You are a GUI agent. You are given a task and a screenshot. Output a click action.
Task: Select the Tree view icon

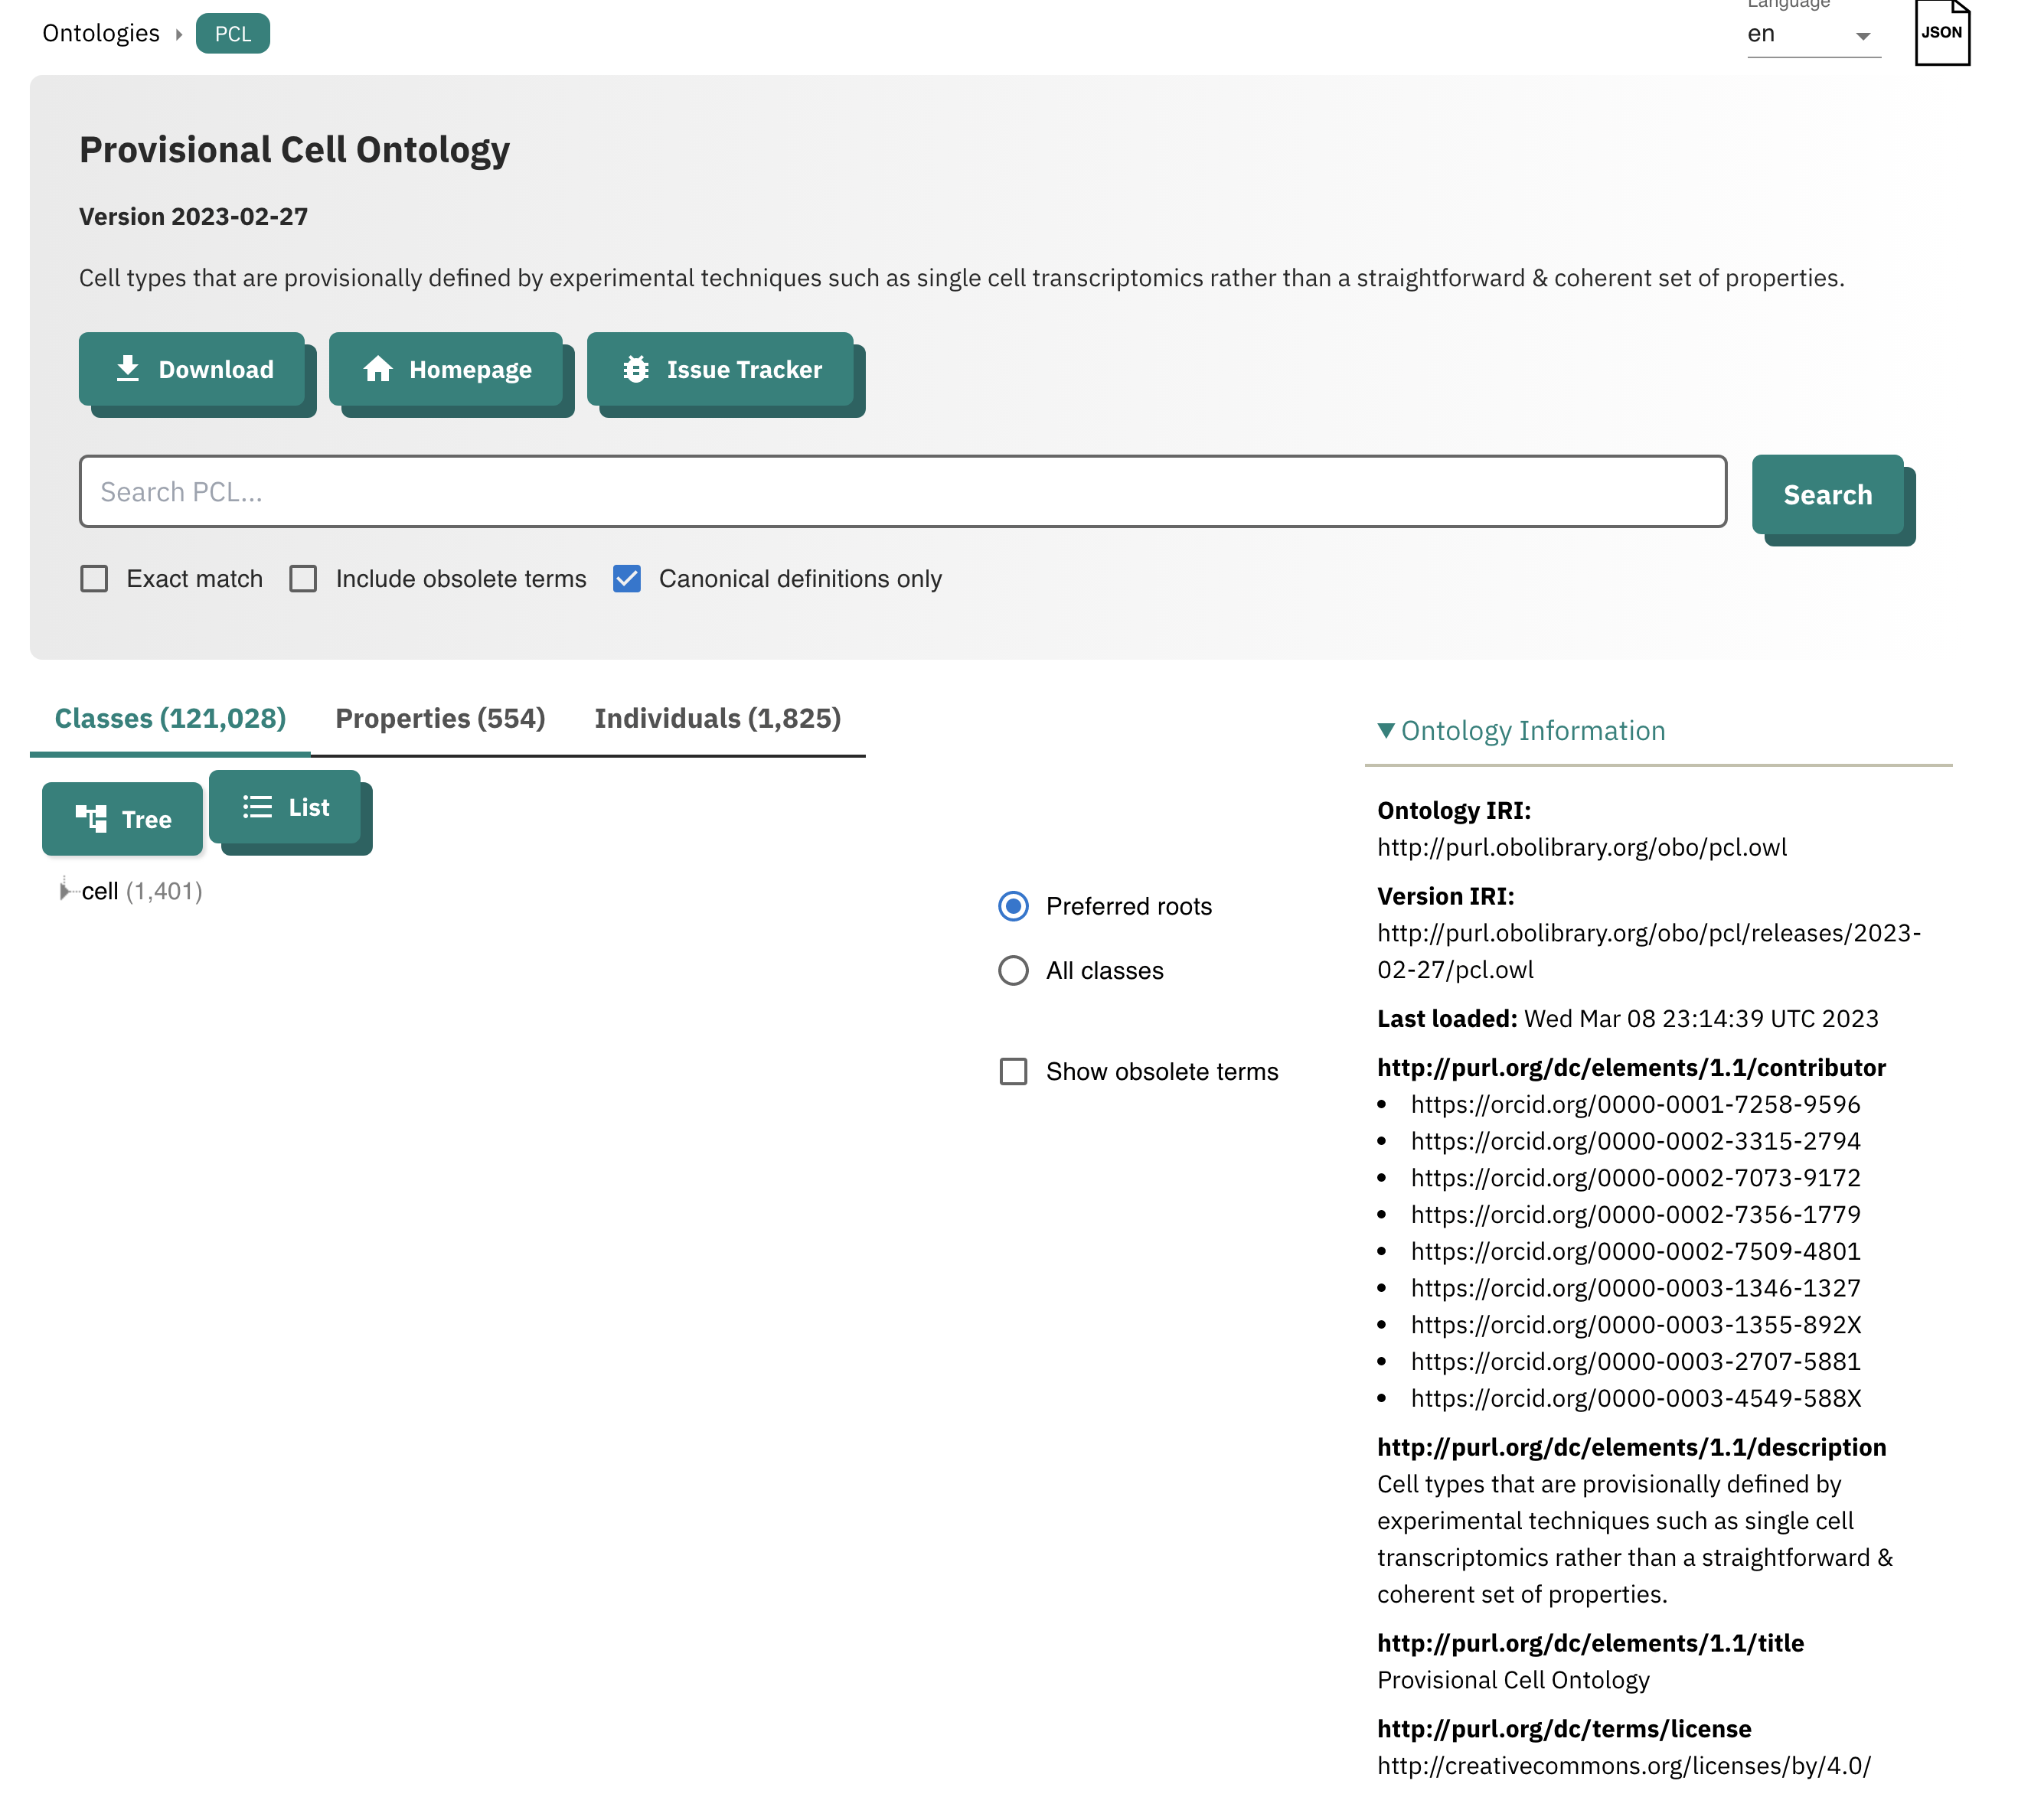pyautogui.click(x=92, y=818)
